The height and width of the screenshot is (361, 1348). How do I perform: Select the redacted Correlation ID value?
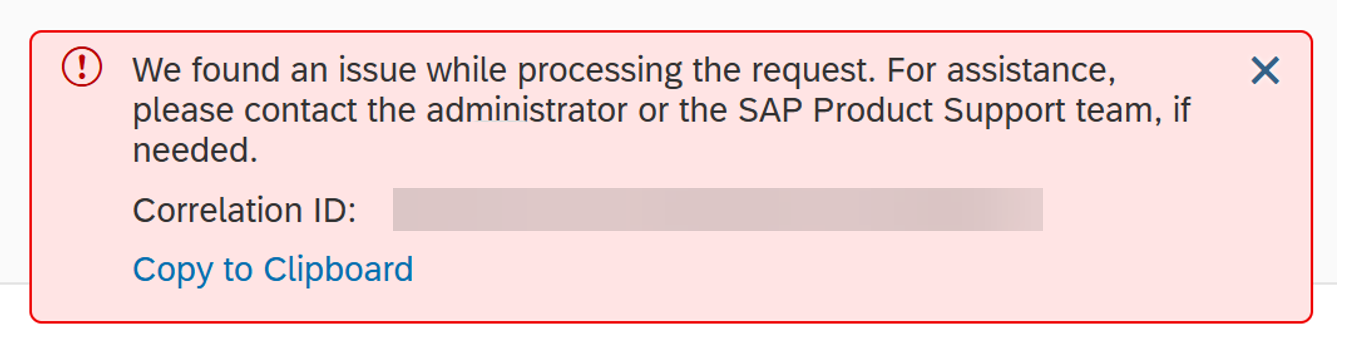click(x=718, y=209)
